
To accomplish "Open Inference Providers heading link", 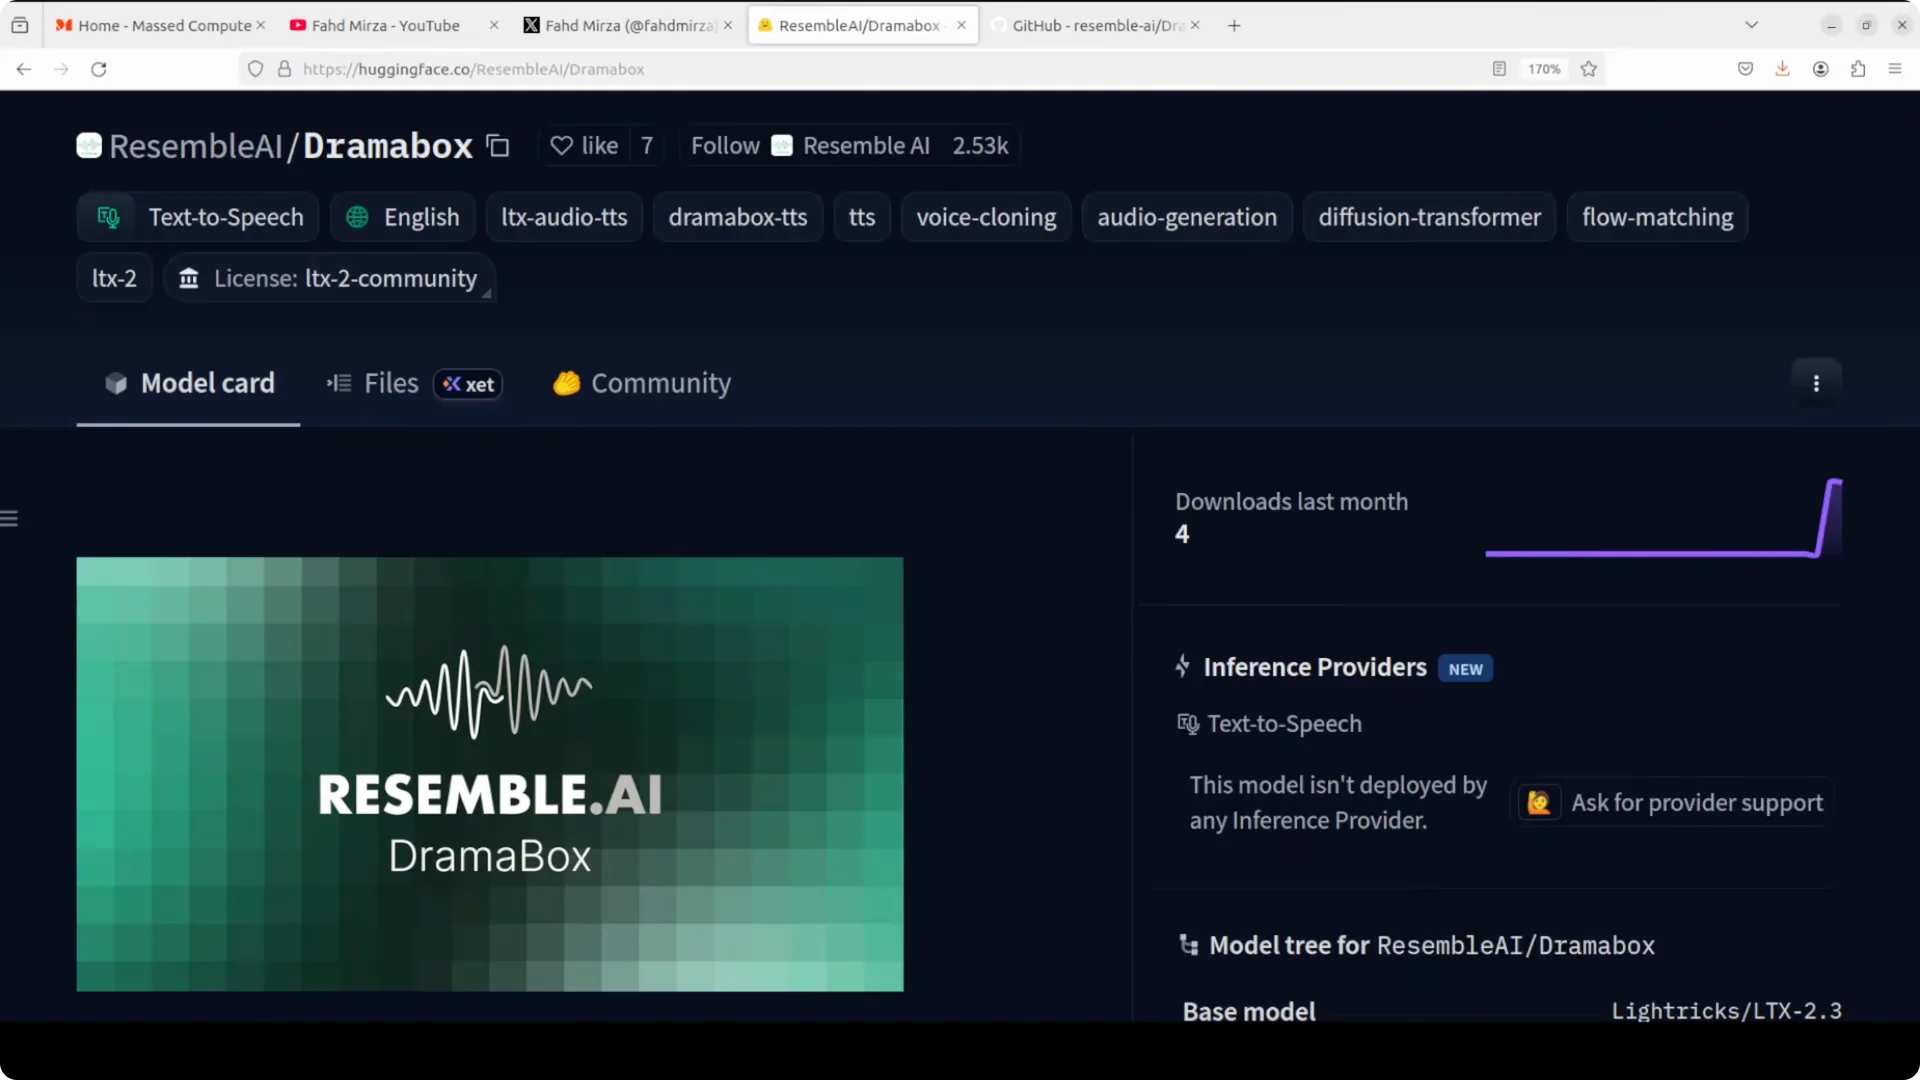I will (x=1314, y=667).
